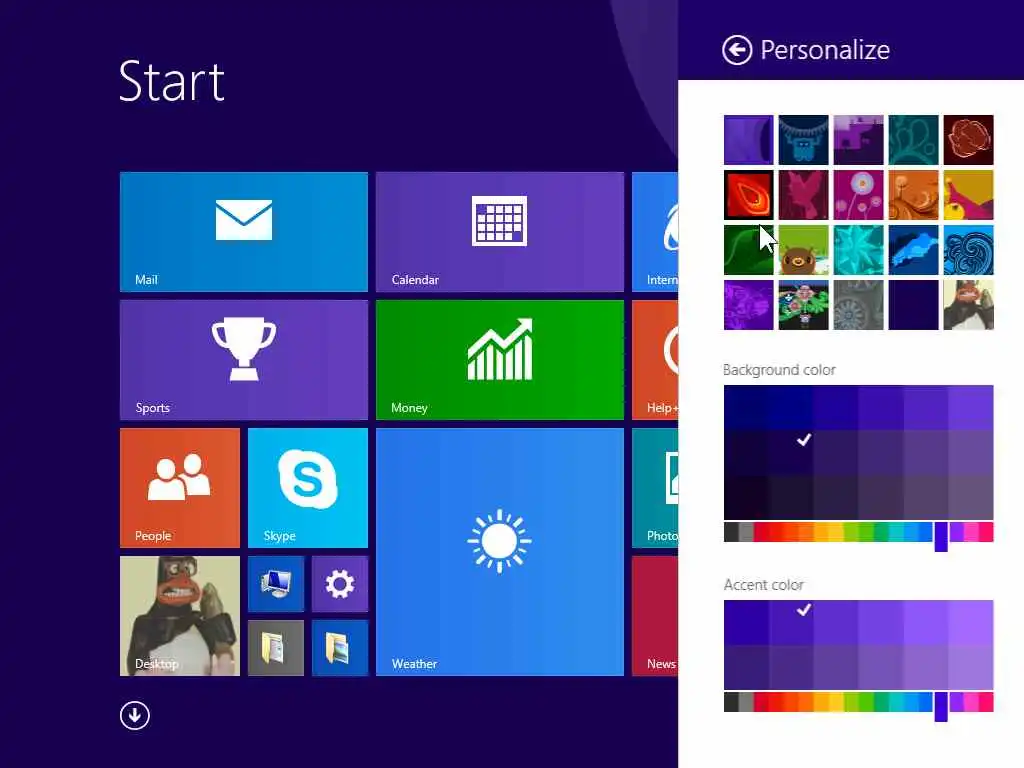Select the pink dandelion background
The image size is (1024, 768).
(x=858, y=195)
